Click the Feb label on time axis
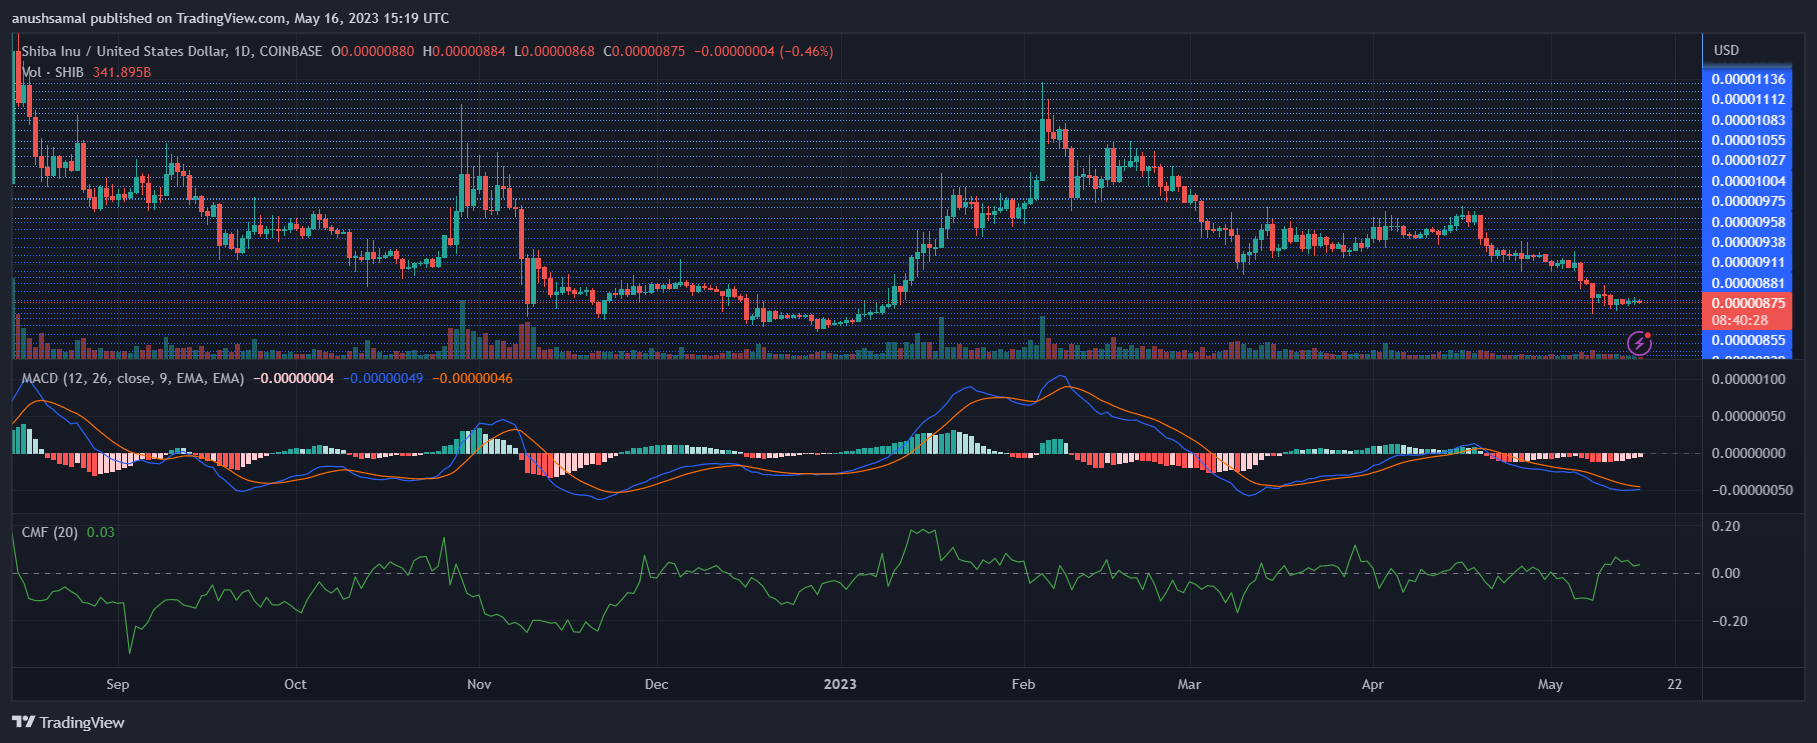 (1023, 684)
